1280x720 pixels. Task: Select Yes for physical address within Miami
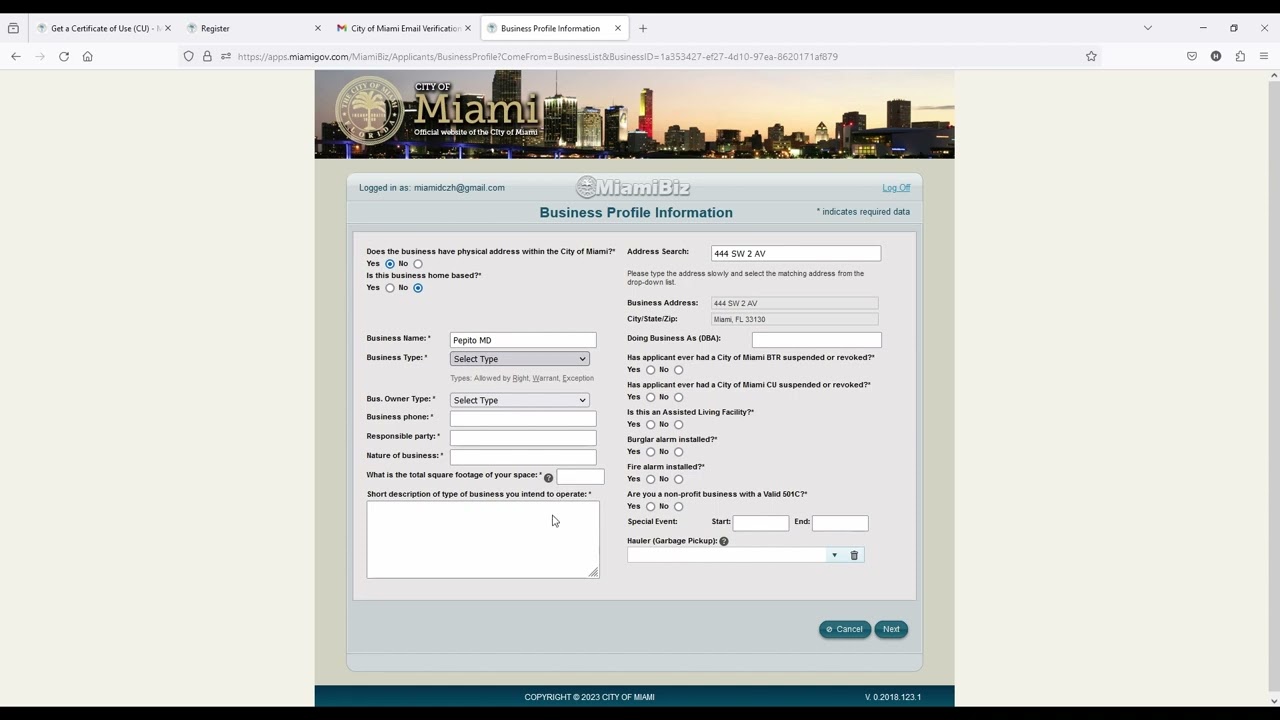tap(390, 264)
